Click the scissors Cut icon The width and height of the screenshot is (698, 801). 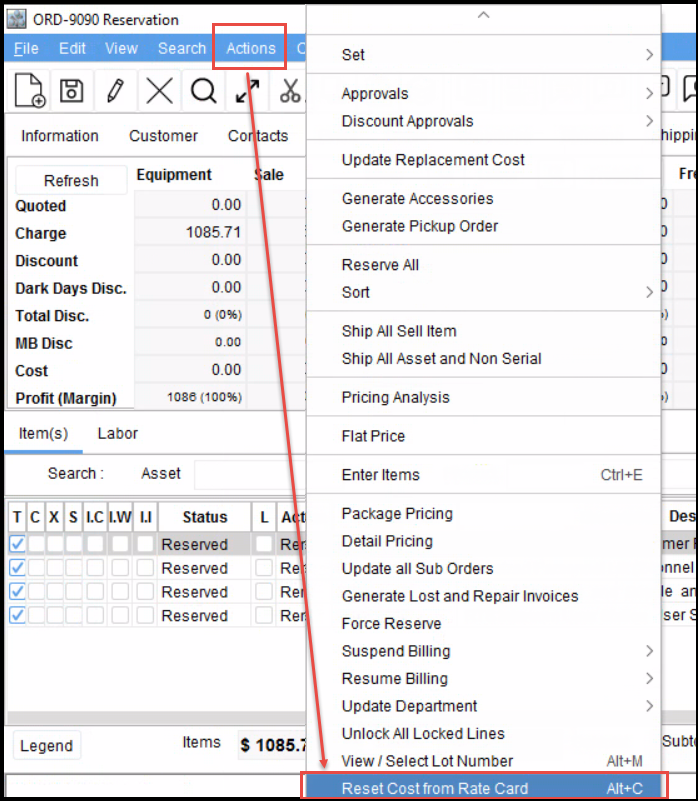pos(290,91)
